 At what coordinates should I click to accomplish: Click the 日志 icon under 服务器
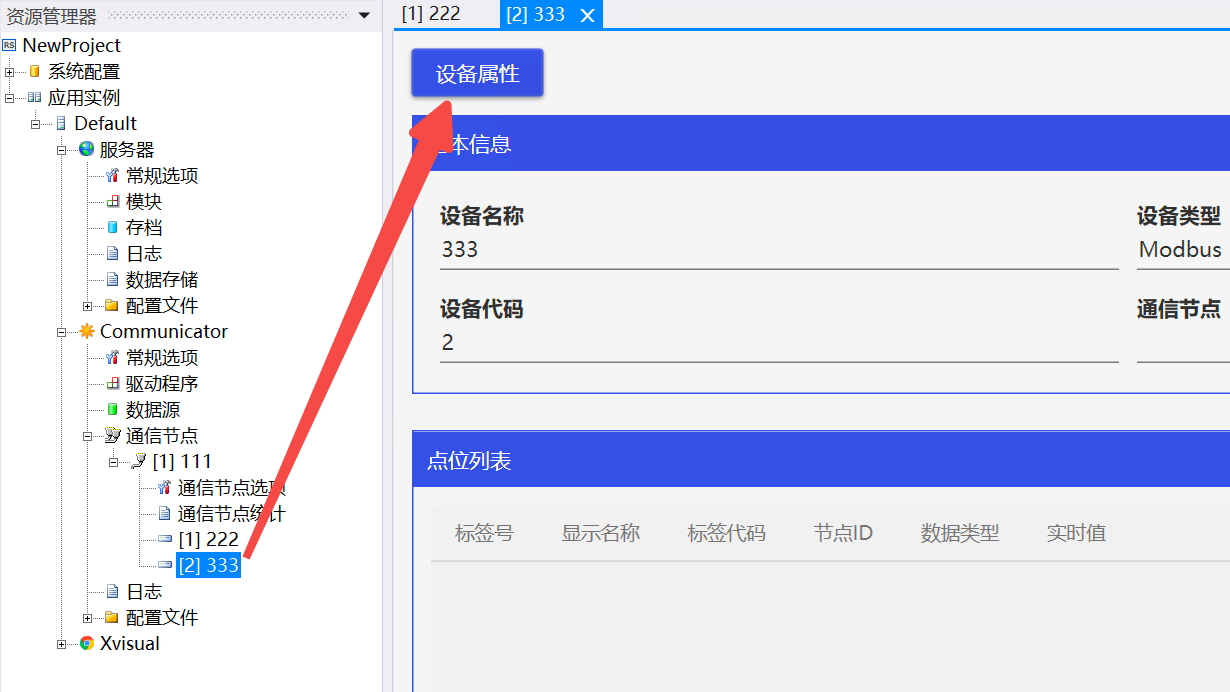[113, 253]
